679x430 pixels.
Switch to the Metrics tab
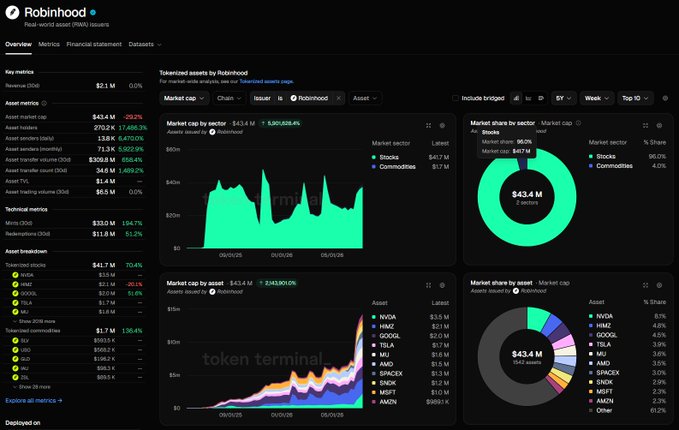49,44
